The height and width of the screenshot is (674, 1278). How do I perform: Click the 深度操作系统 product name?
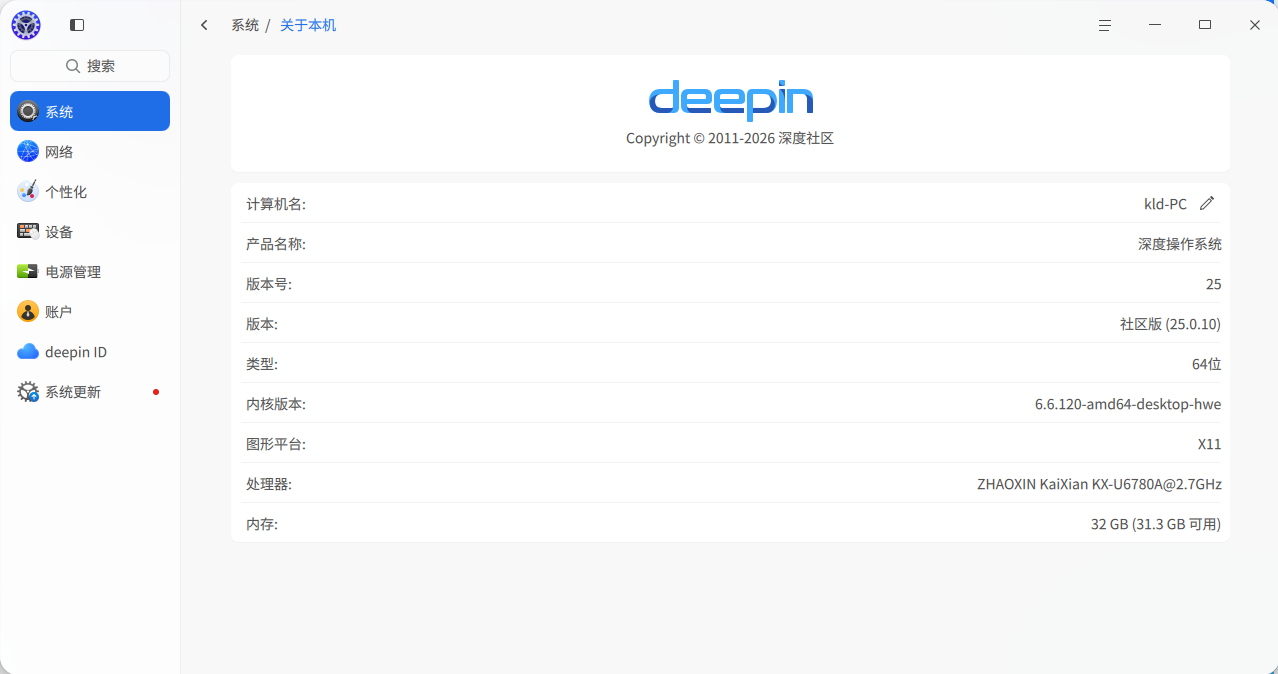pos(1180,244)
